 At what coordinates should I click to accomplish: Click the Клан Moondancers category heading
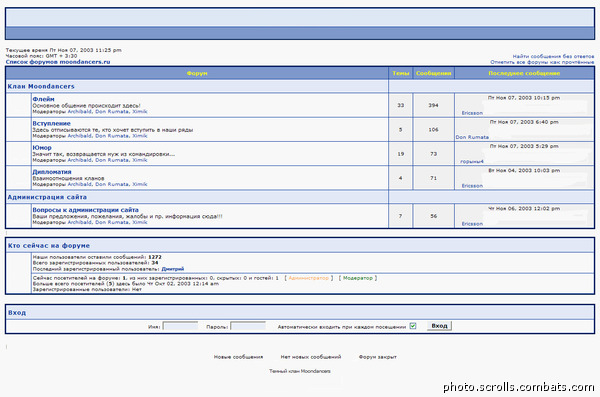pos(41,87)
